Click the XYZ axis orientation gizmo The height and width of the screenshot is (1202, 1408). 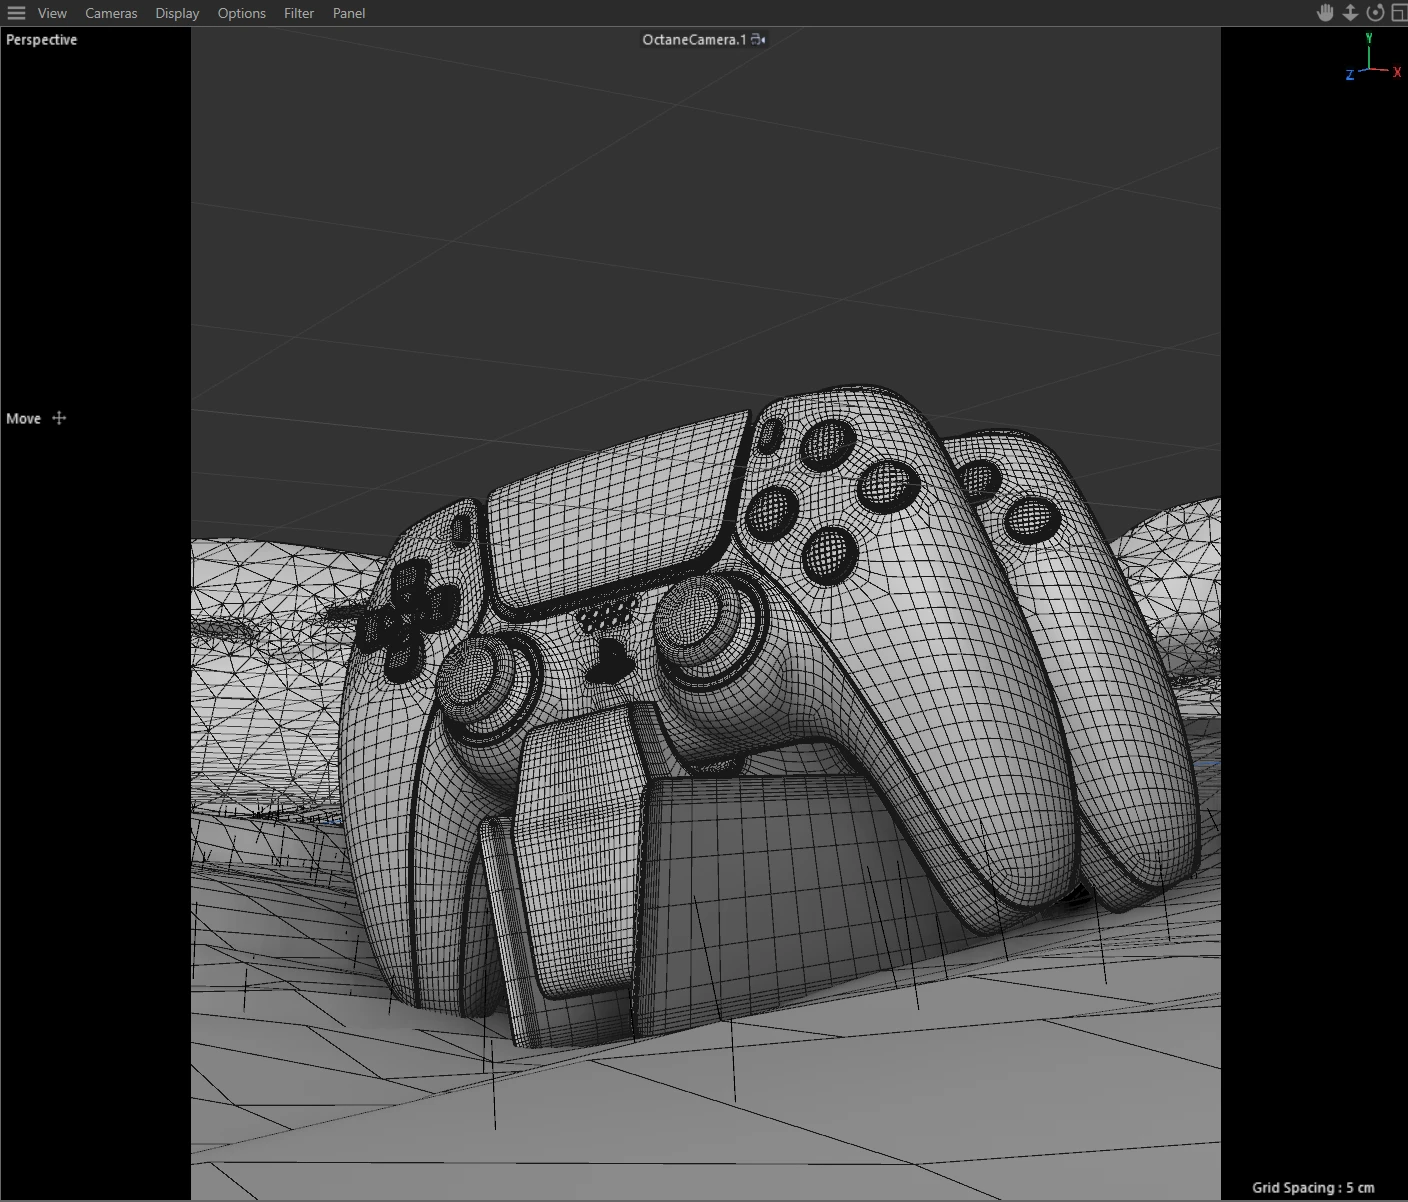click(1373, 57)
